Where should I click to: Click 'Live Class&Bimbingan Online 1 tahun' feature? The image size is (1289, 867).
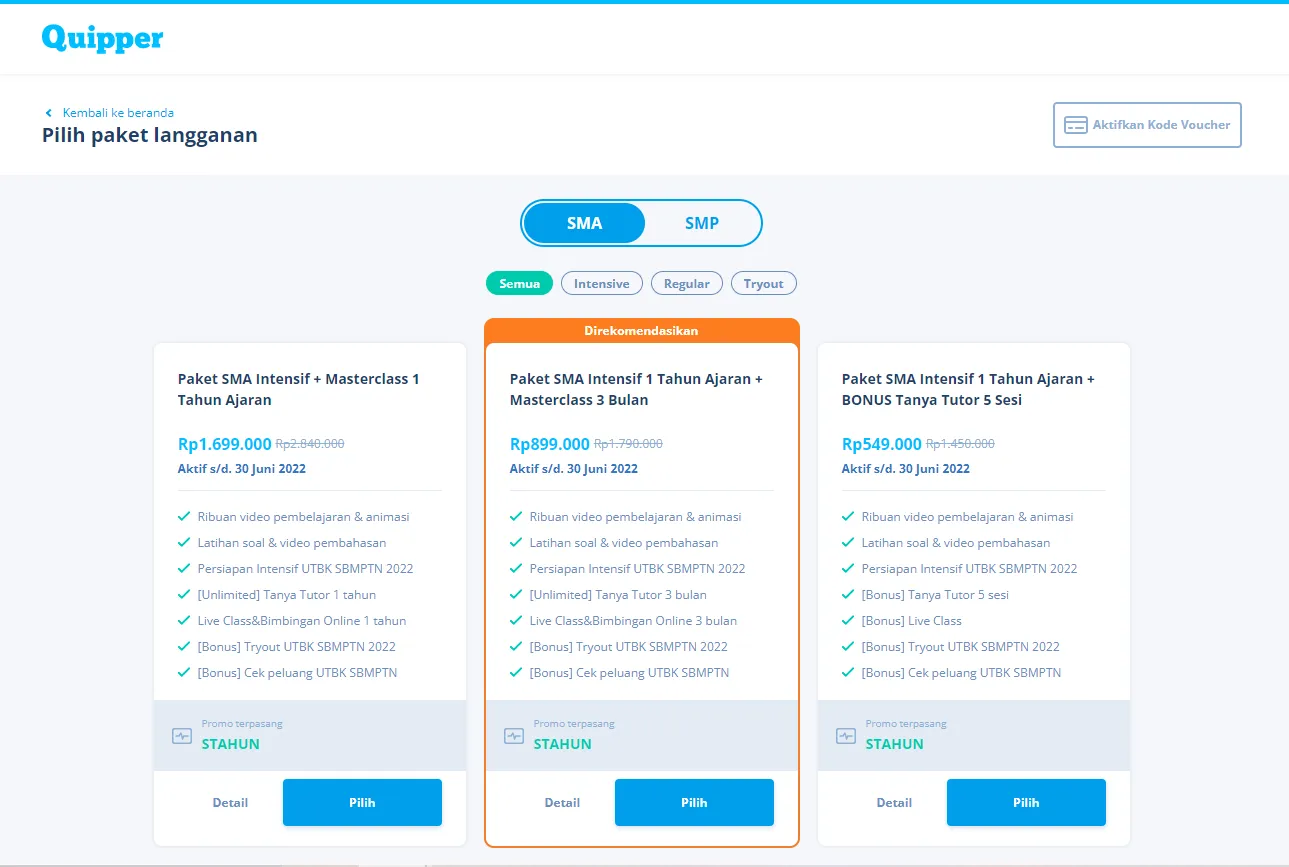[302, 621]
